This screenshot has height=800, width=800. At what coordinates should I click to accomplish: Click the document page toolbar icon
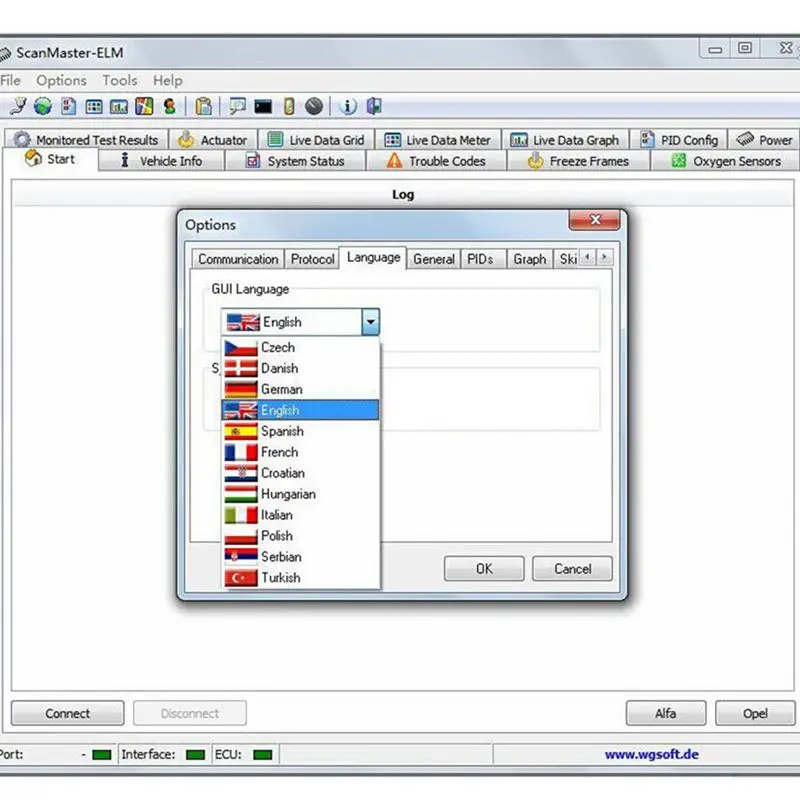(69, 106)
